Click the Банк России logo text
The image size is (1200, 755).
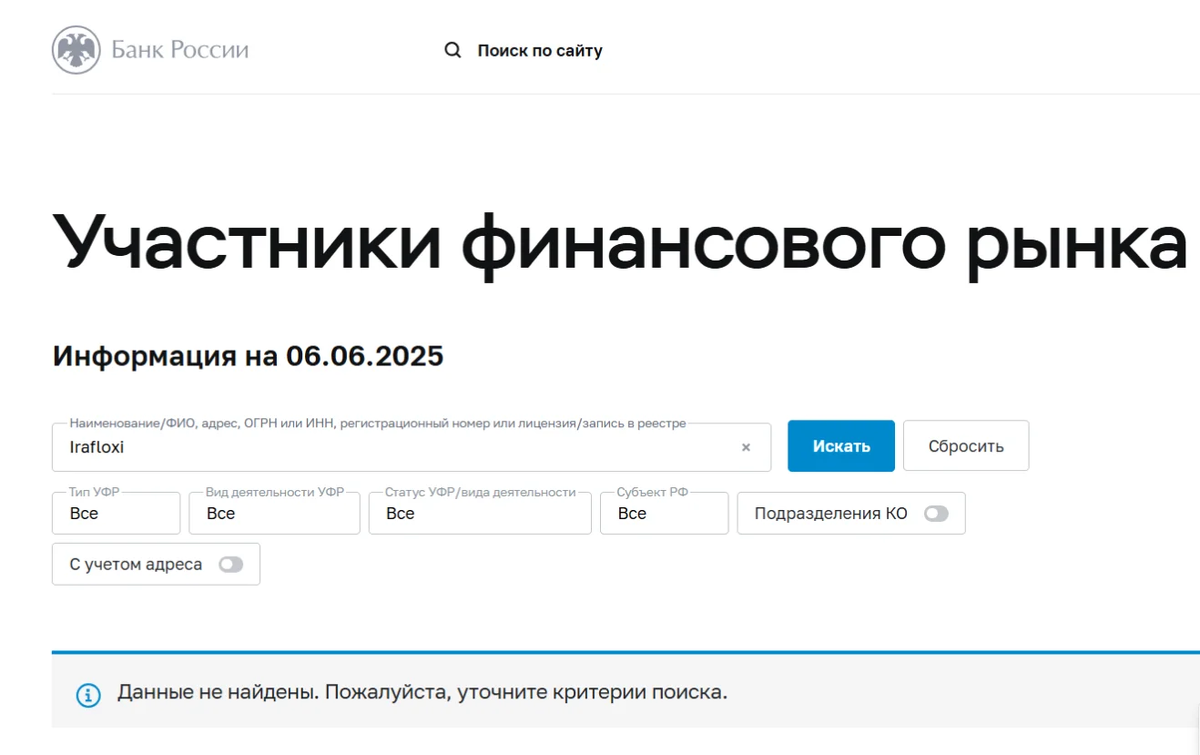[181, 50]
